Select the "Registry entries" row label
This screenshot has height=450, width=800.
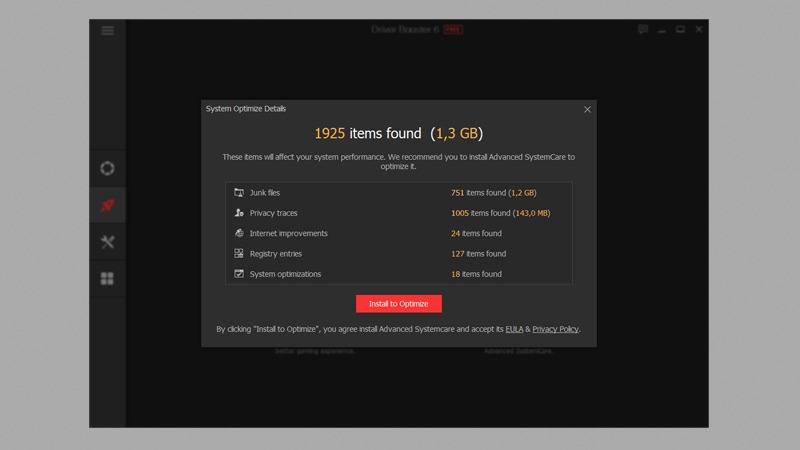[276, 254]
